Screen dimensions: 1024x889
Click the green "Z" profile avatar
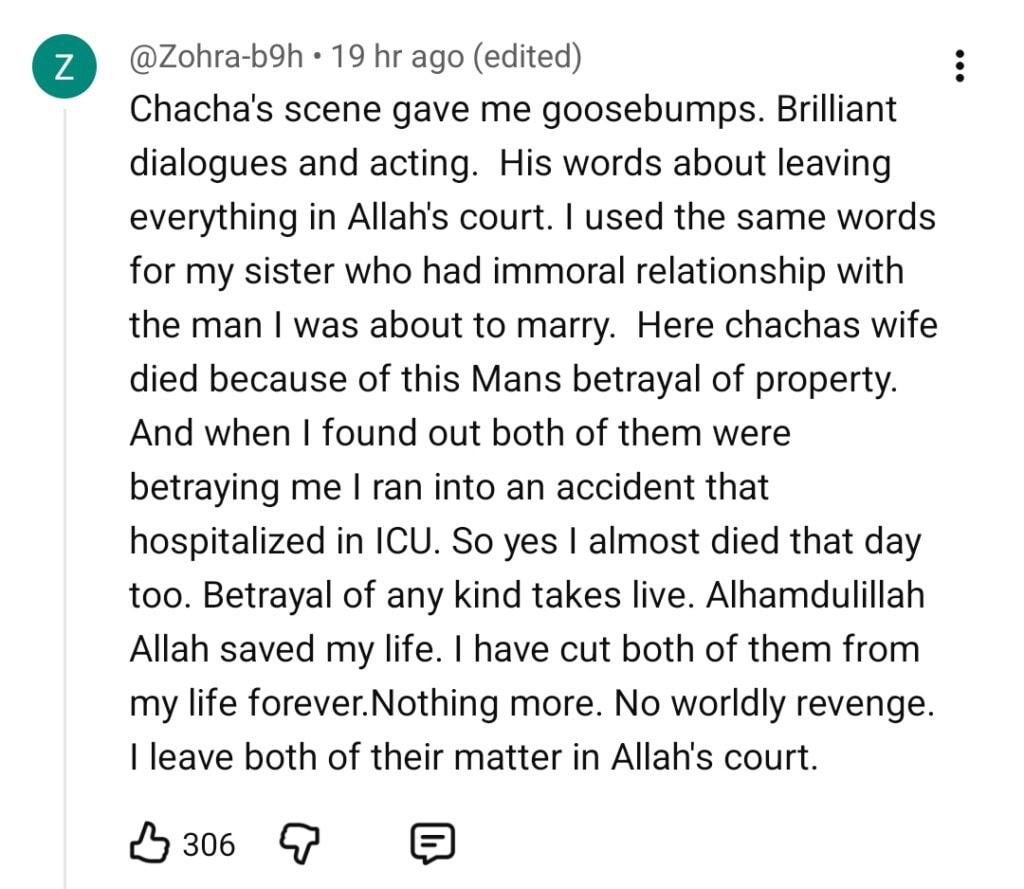(x=63, y=67)
